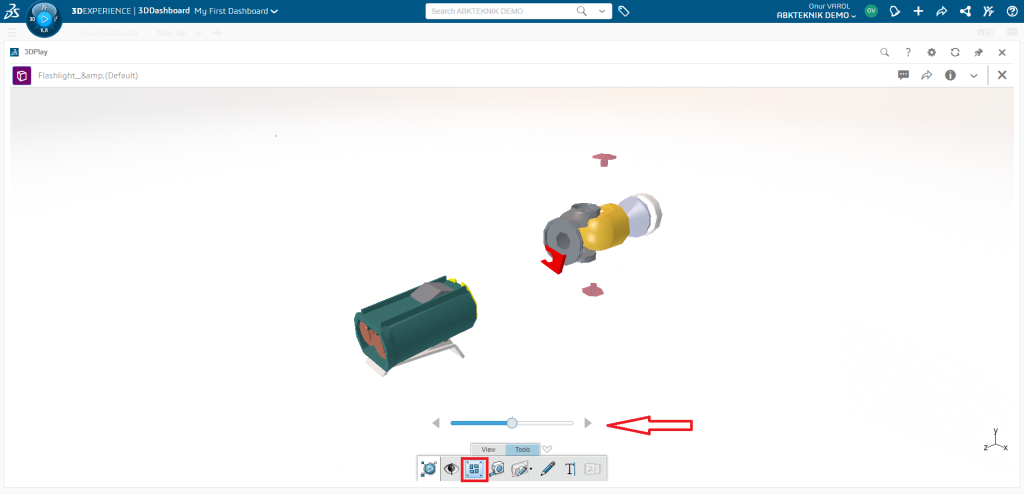Refresh the 3DPlay widget
The height and width of the screenshot is (495, 1024).
point(955,52)
